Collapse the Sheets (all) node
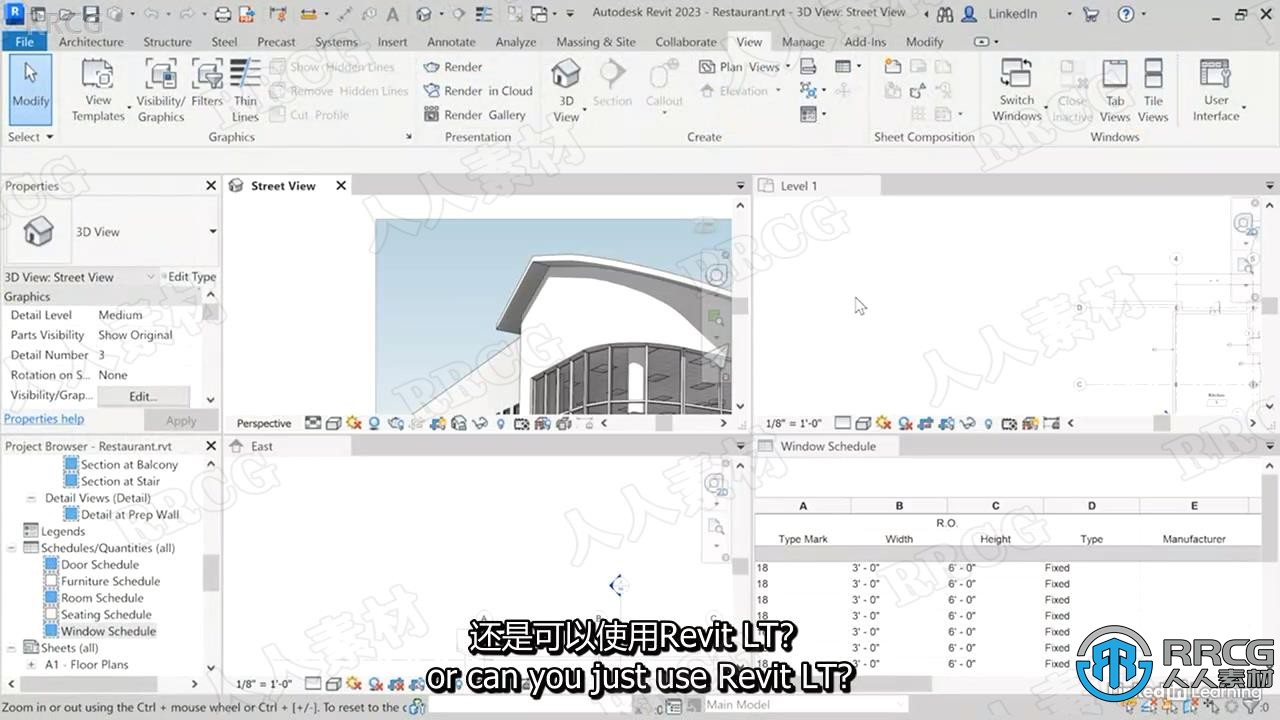 coord(11,648)
